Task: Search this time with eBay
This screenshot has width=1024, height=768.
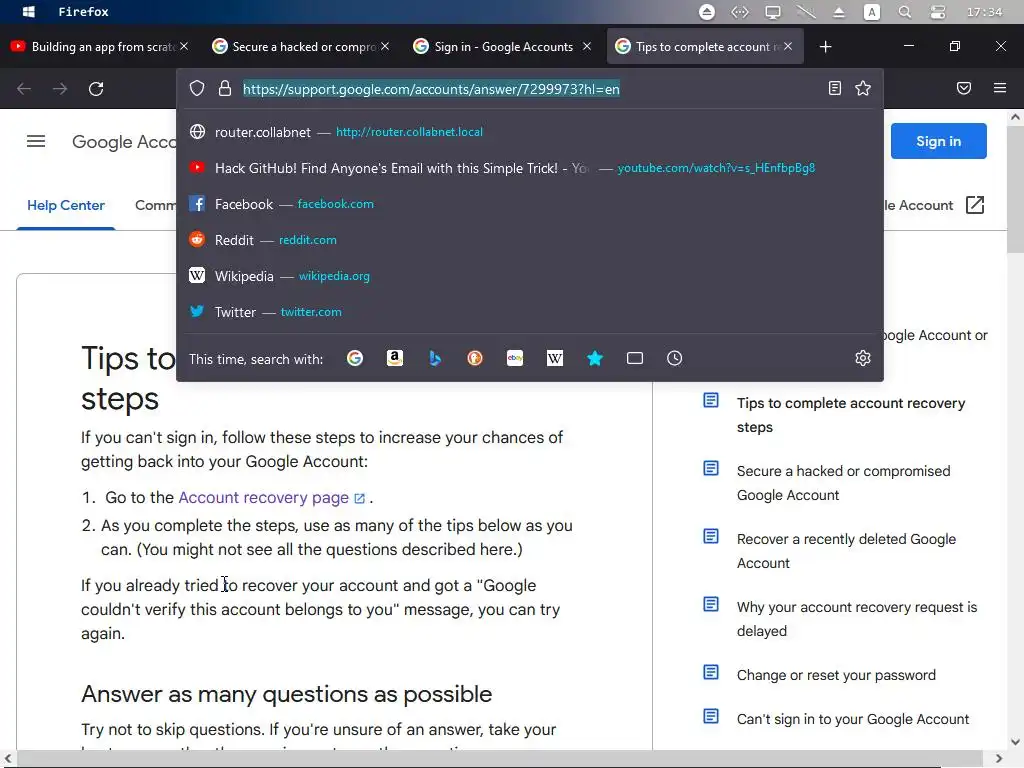Action: pos(515,358)
